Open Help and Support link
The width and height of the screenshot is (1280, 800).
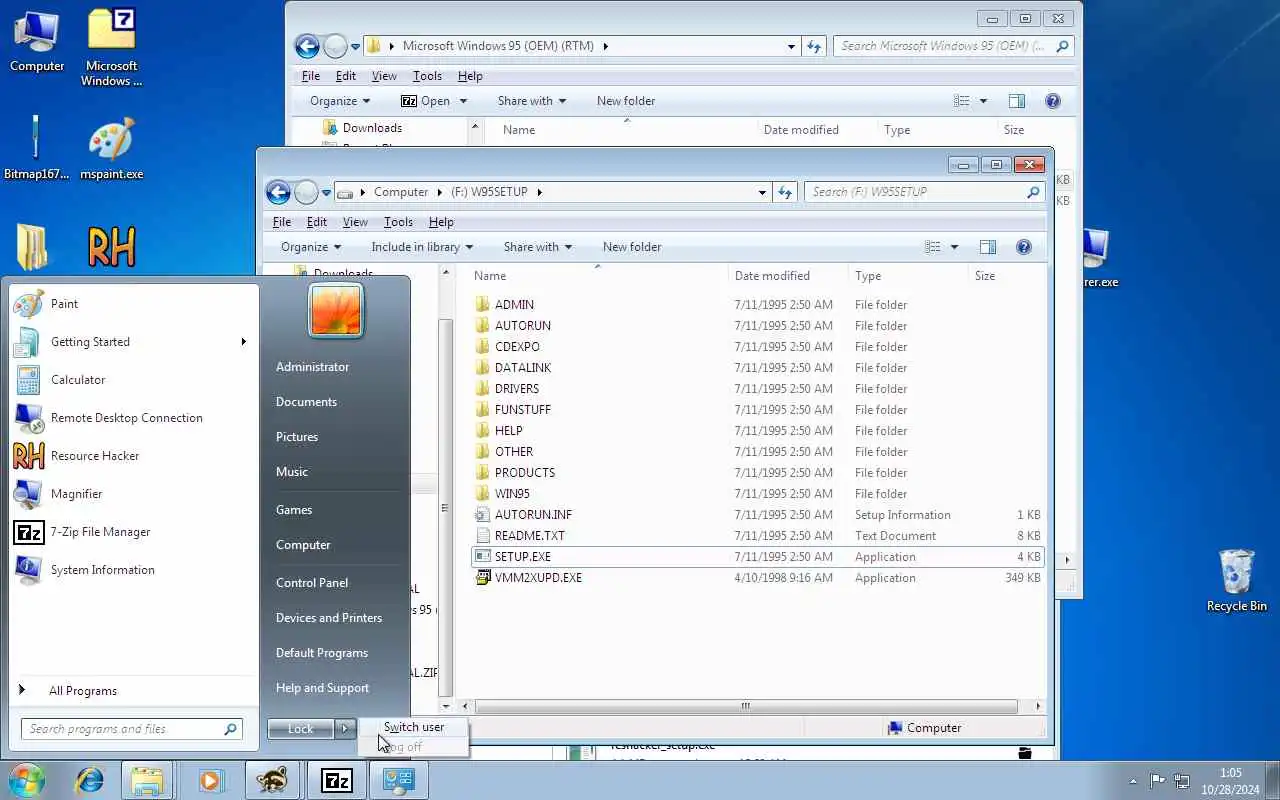(x=322, y=688)
